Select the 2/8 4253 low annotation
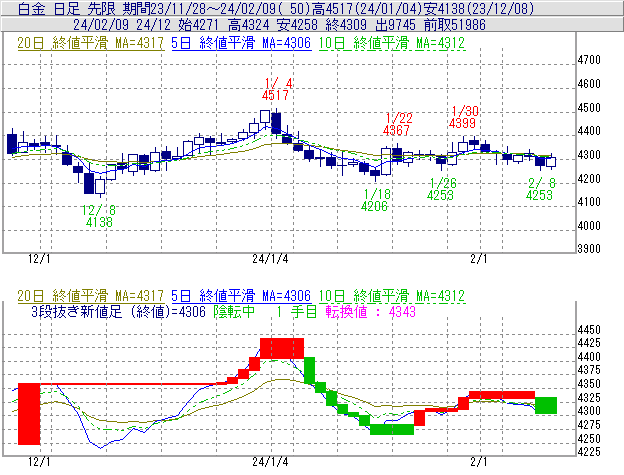The image size is (624, 475). pyautogui.click(x=540, y=189)
